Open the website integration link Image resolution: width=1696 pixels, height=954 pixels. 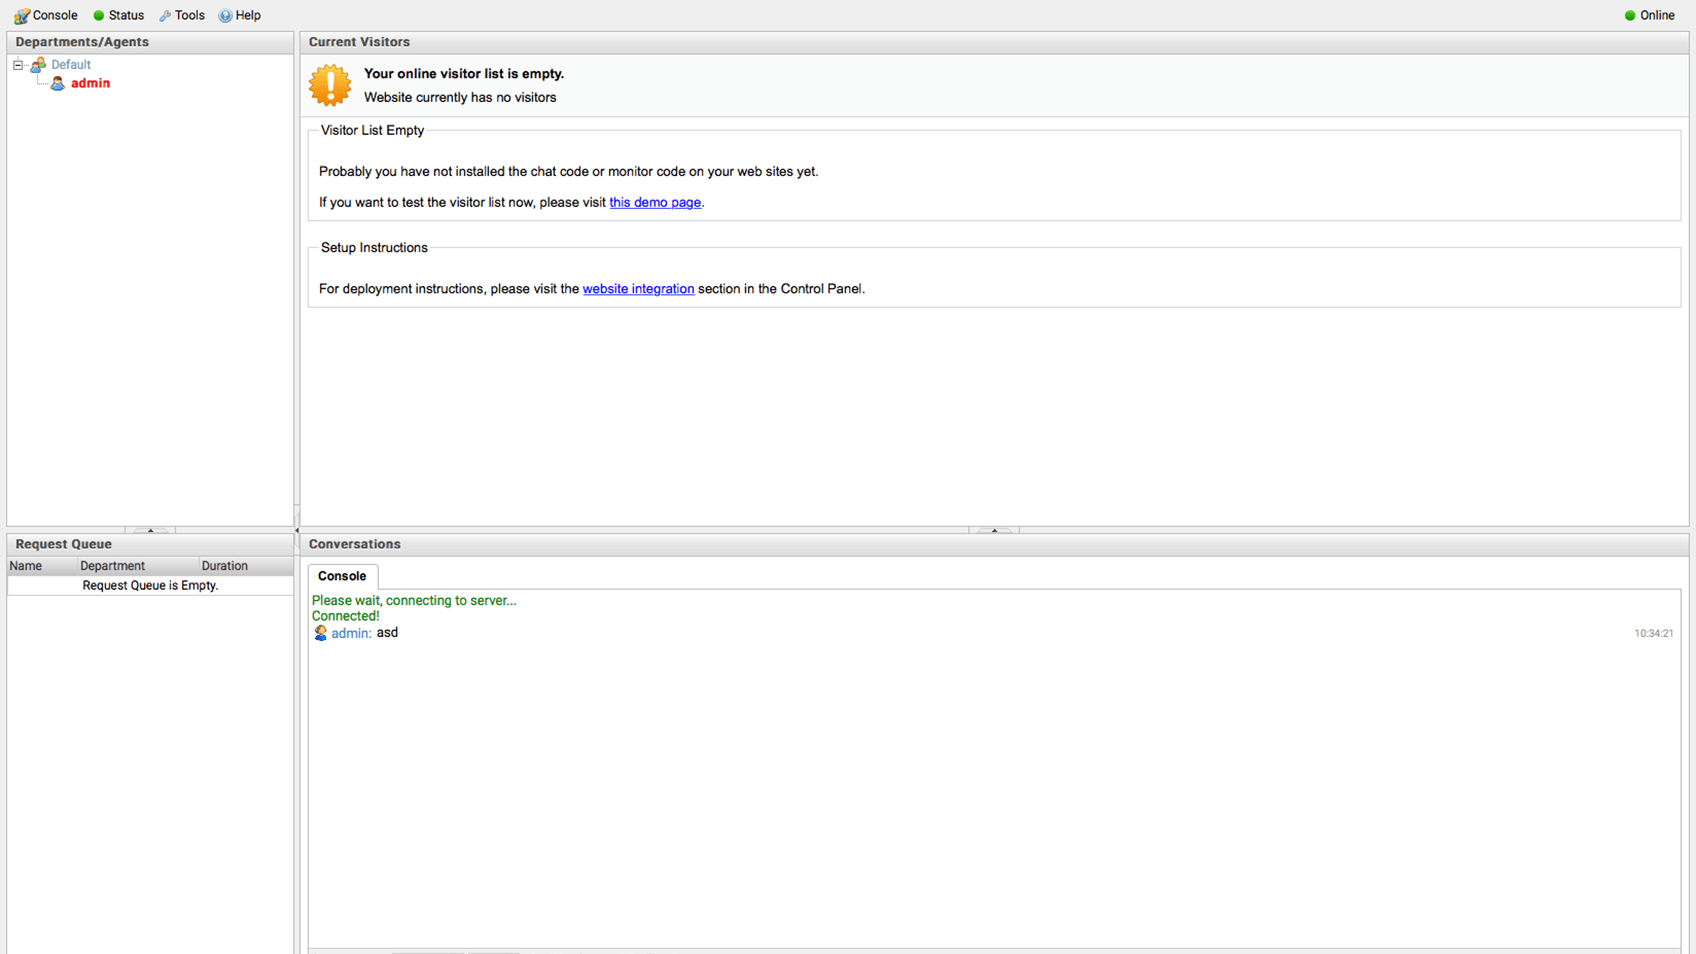click(x=638, y=289)
